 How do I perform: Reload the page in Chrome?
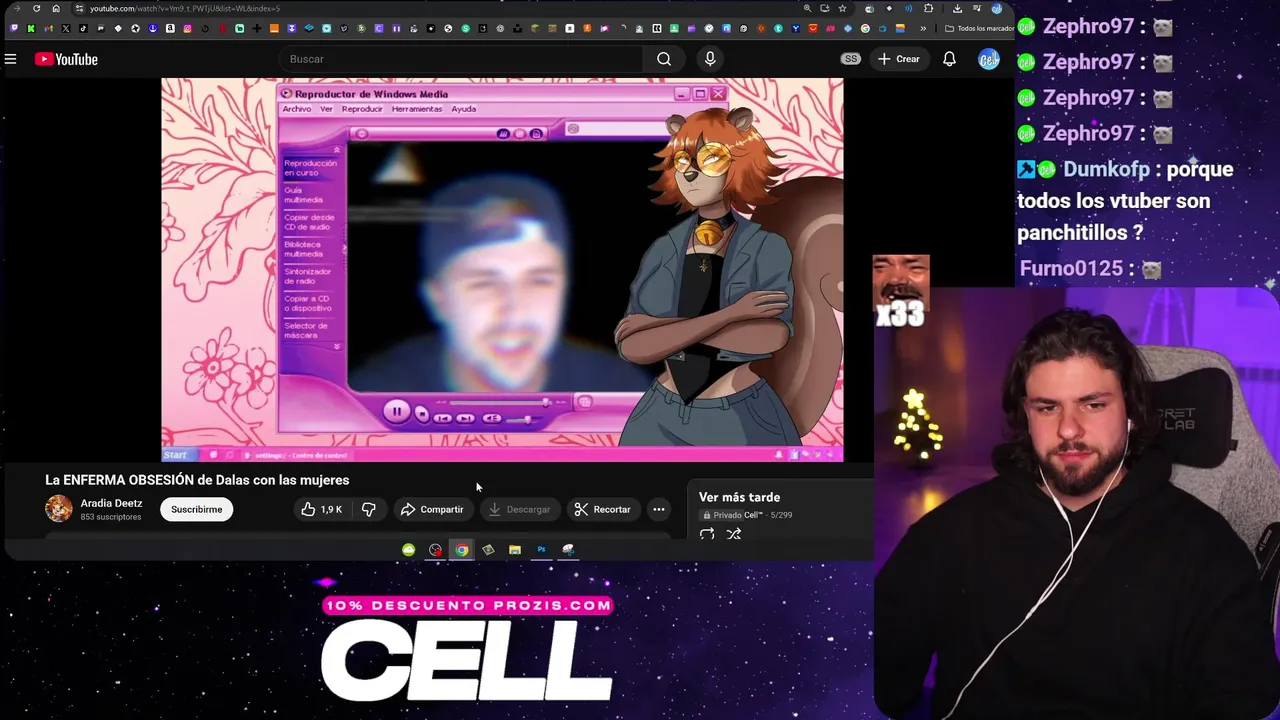[x=36, y=8]
